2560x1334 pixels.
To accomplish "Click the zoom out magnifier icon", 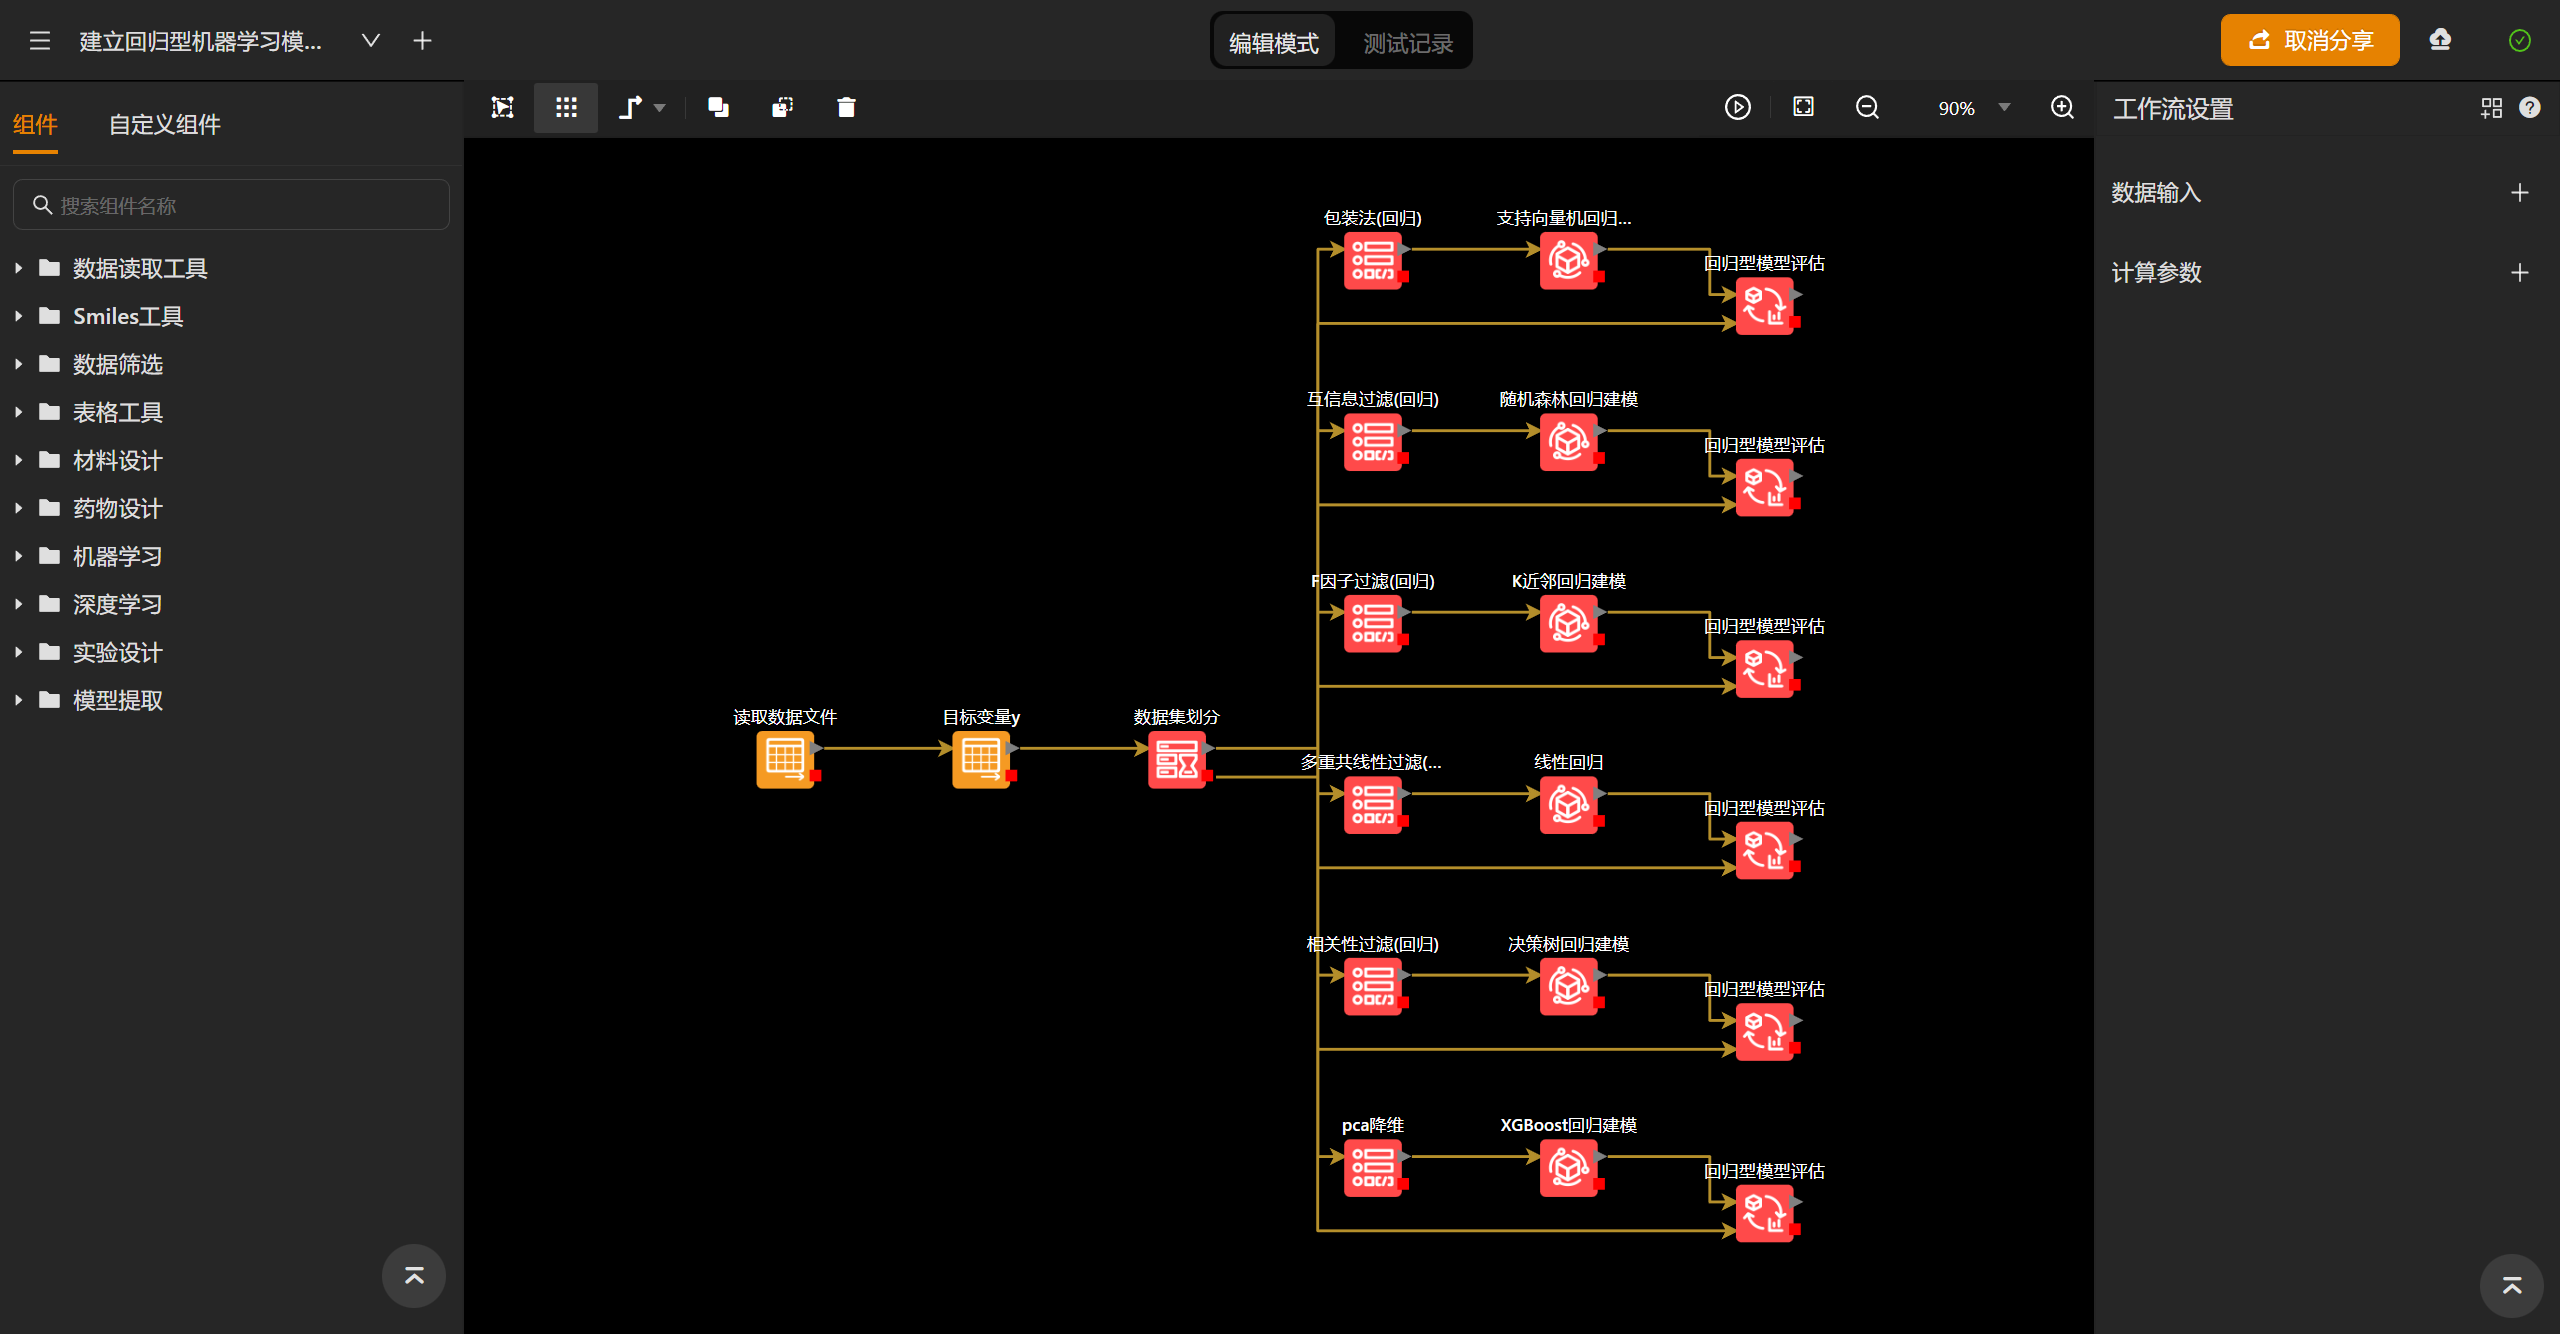I will [x=1867, y=107].
